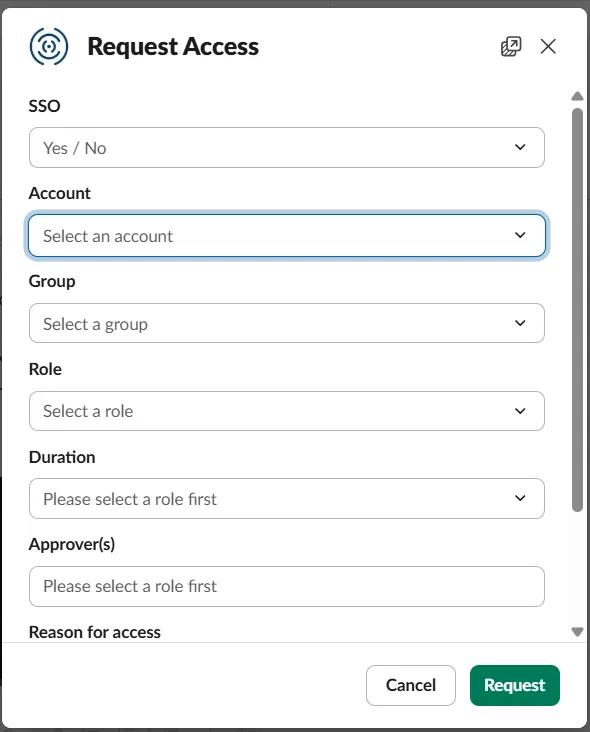Screen dimensions: 590x732
Task: Open the Select an account dropdown
Action: pyautogui.click(x=287, y=236)
